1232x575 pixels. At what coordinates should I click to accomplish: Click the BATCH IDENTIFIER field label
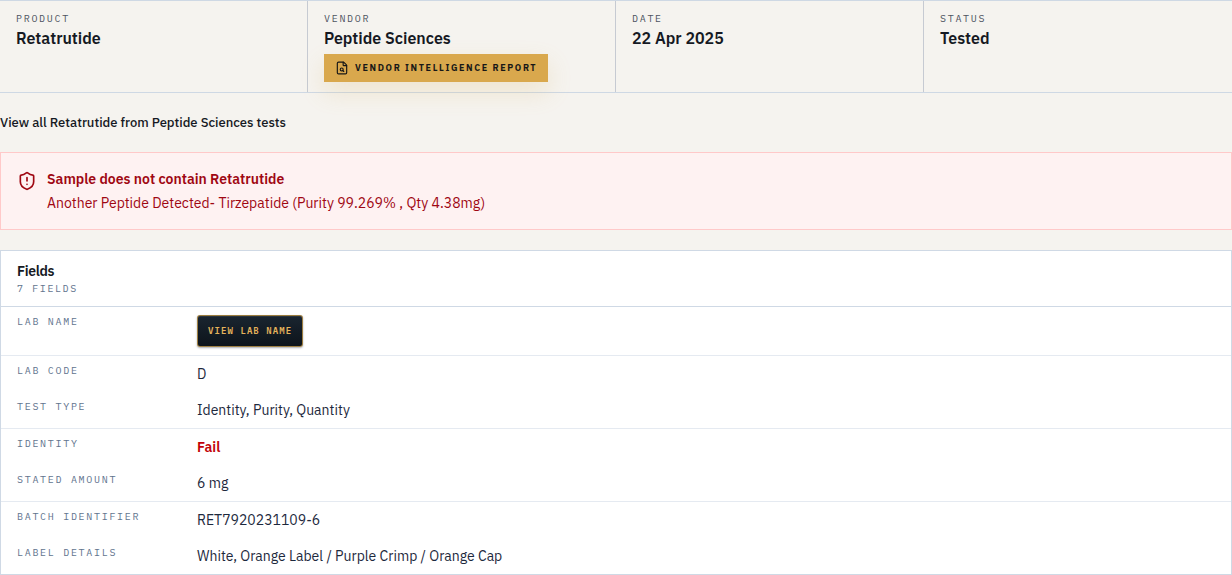78,517
